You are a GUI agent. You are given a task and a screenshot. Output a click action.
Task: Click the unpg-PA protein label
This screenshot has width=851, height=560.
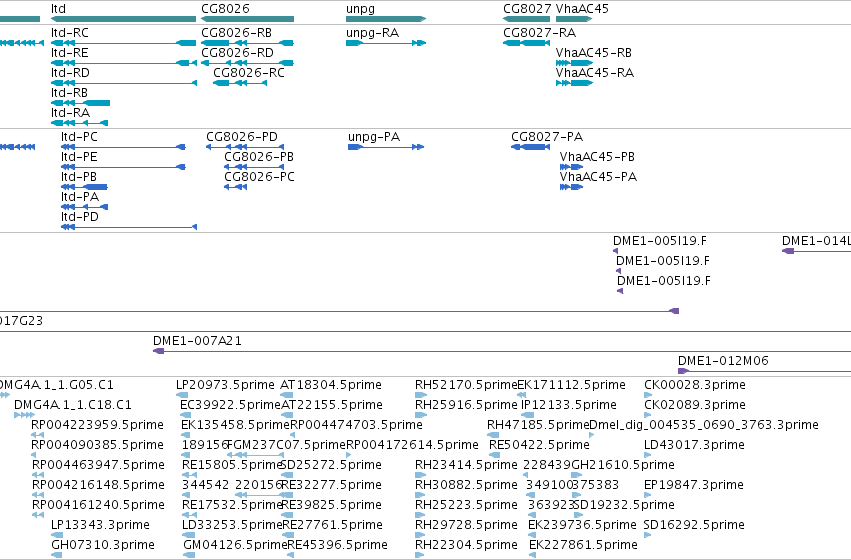[x=374, y=137]
